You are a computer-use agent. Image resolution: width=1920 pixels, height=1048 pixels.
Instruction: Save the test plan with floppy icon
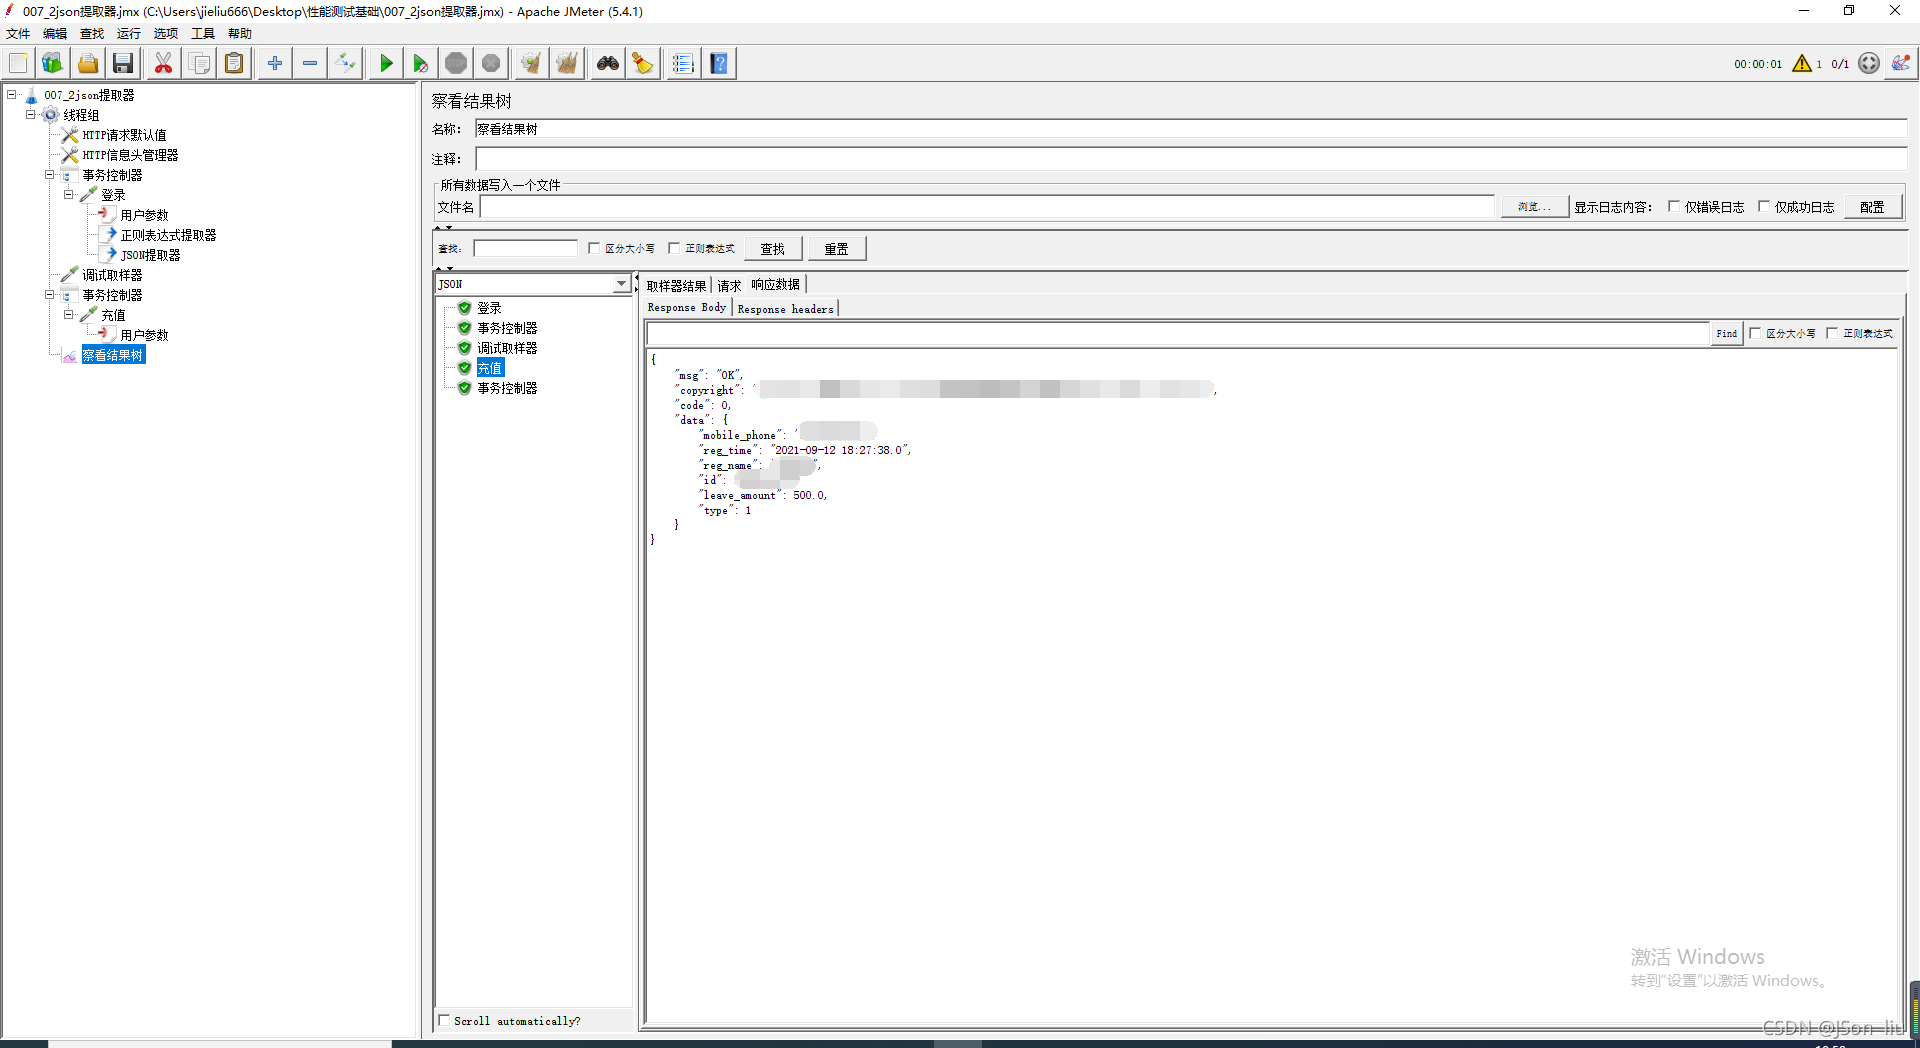(123, 63)
